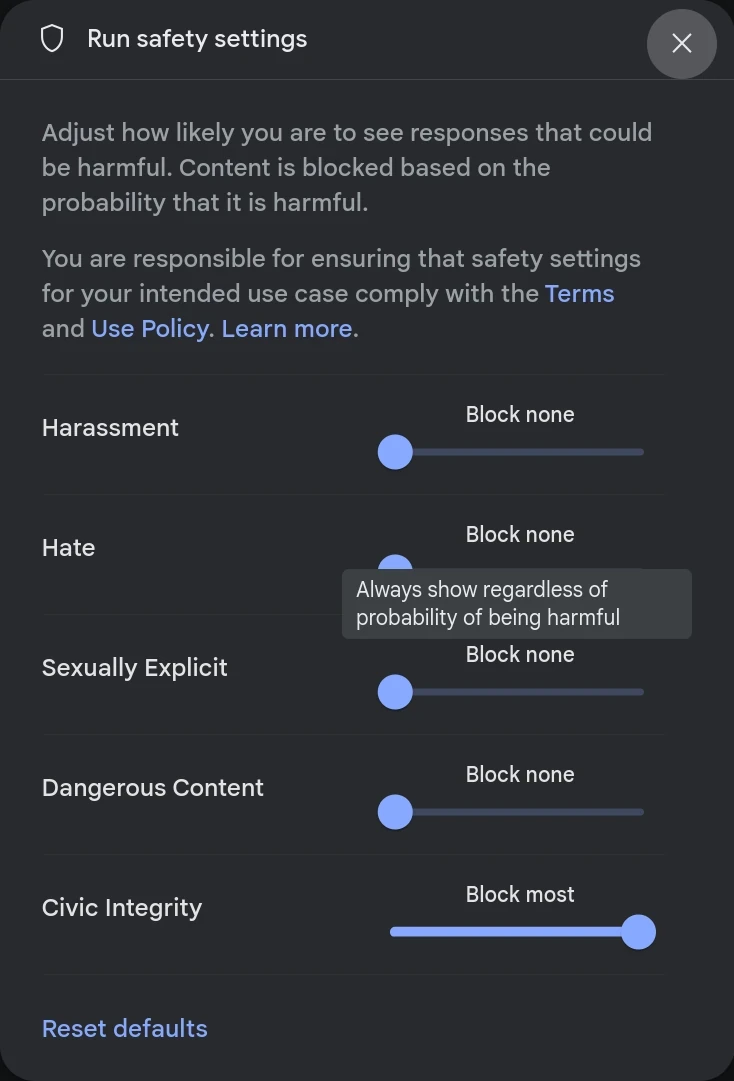
Task: Click the Dangerous Content category label
Action: pyautogui.click(x=152, y=787)
